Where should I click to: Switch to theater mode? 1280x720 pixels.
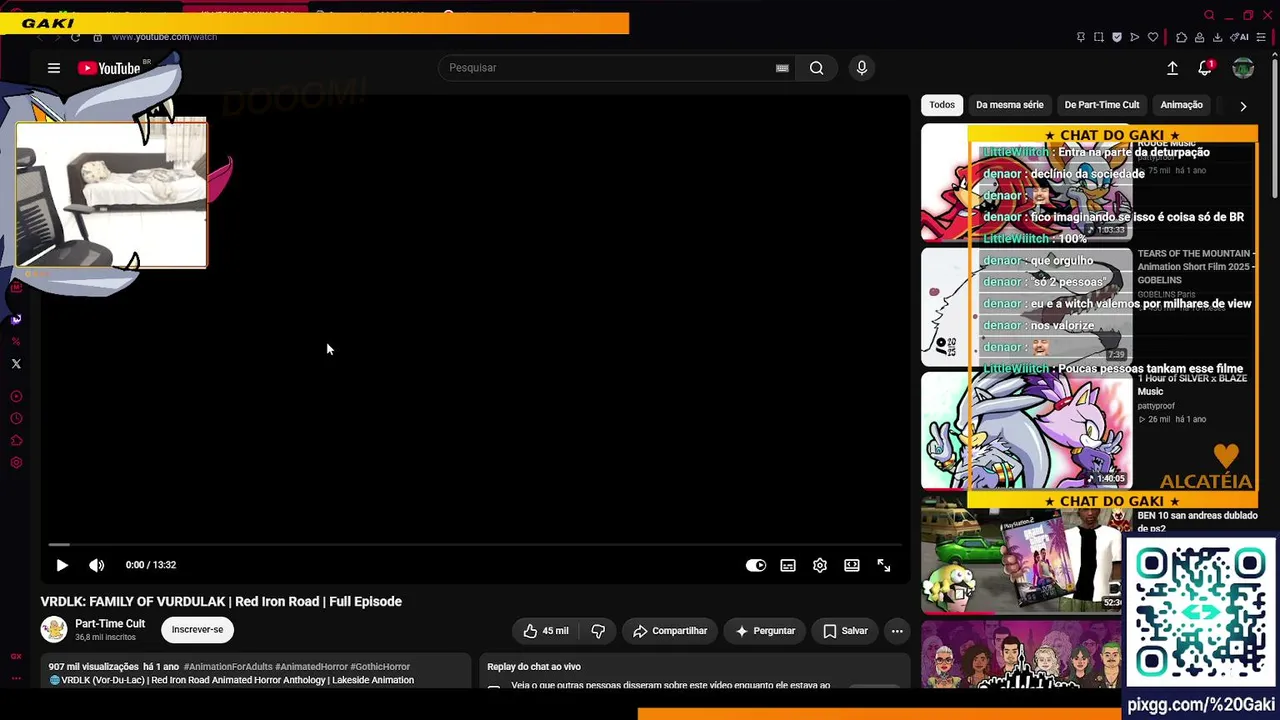(x=852, y=565)
